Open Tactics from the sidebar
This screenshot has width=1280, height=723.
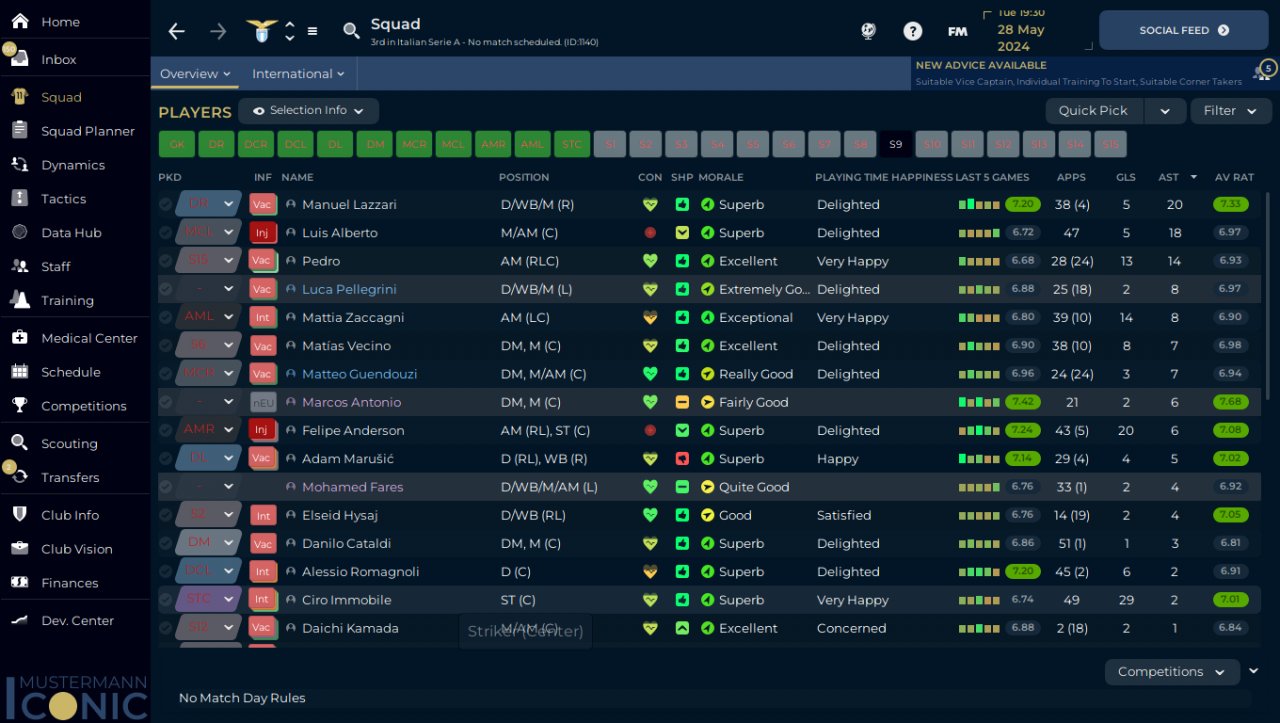pos(63,199)
